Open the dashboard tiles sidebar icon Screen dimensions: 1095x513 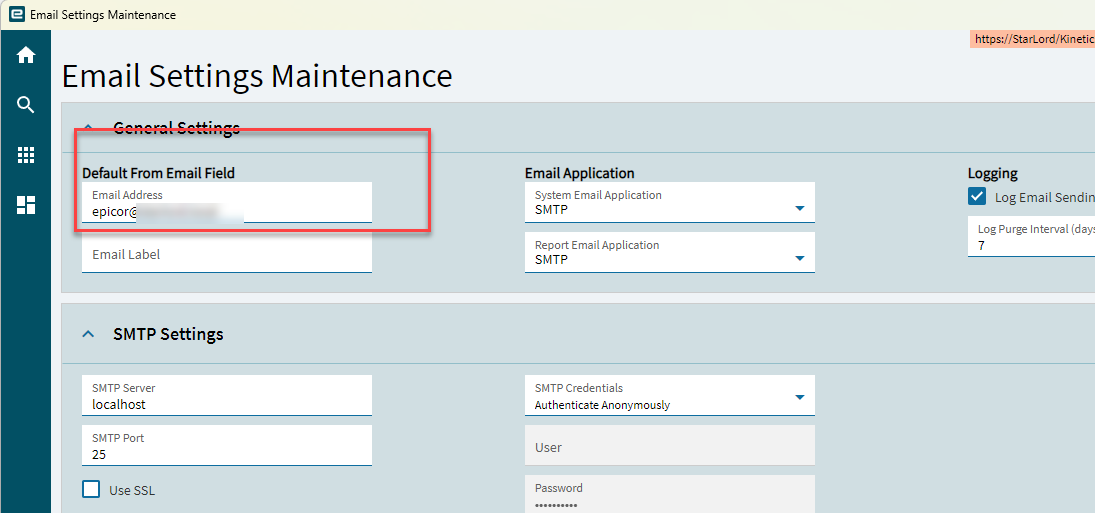pos(26,205)
